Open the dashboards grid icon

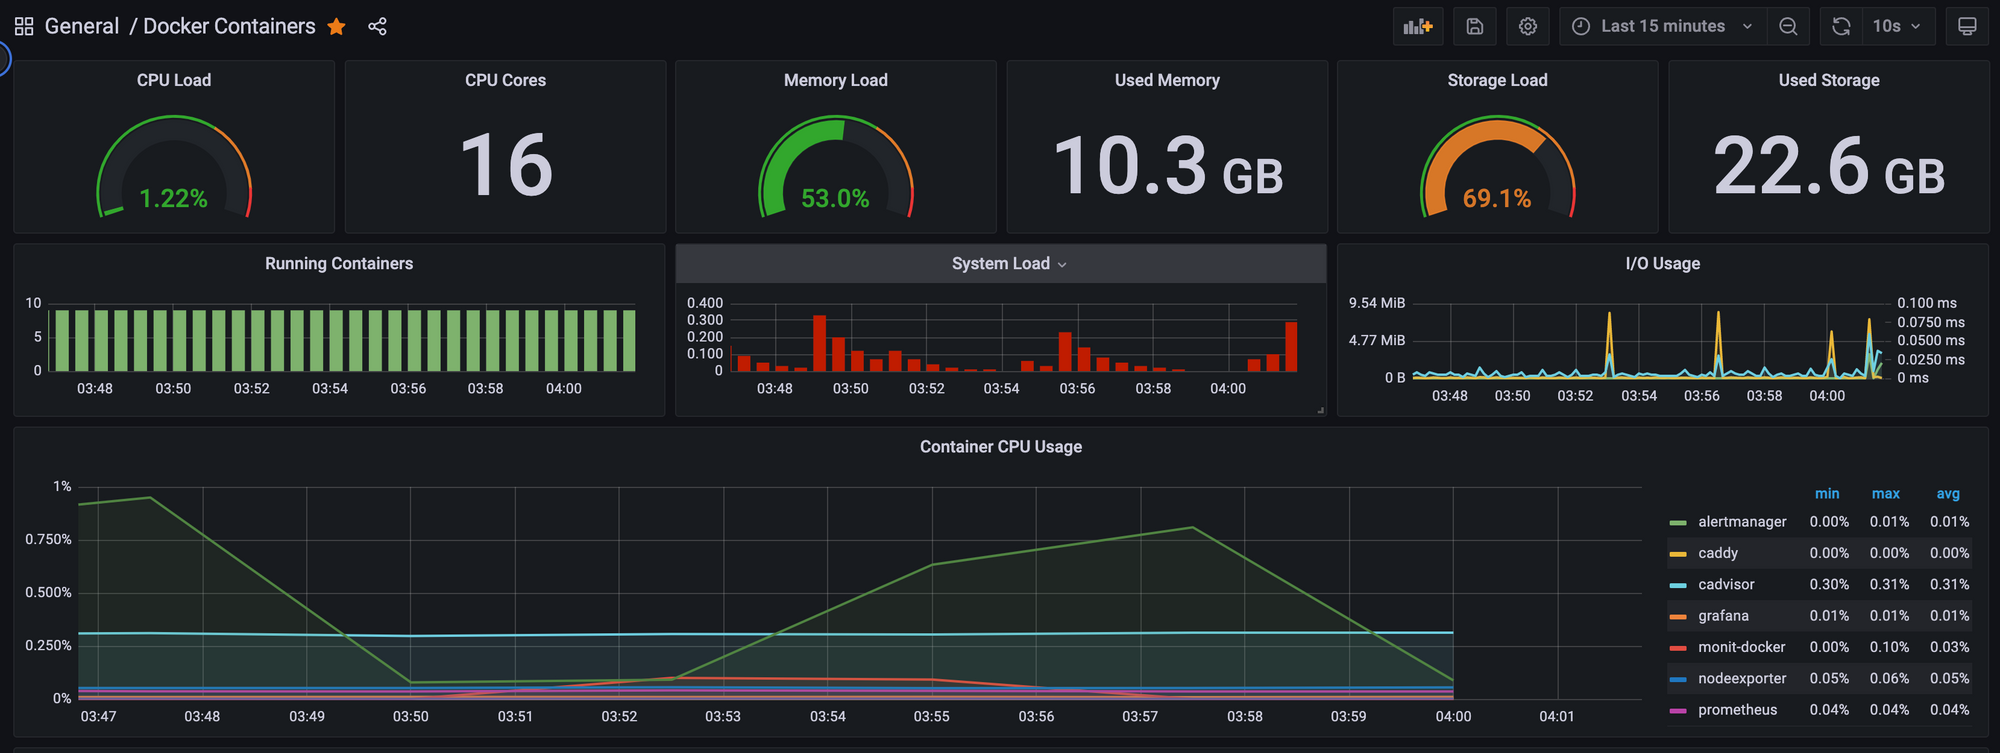24,26
